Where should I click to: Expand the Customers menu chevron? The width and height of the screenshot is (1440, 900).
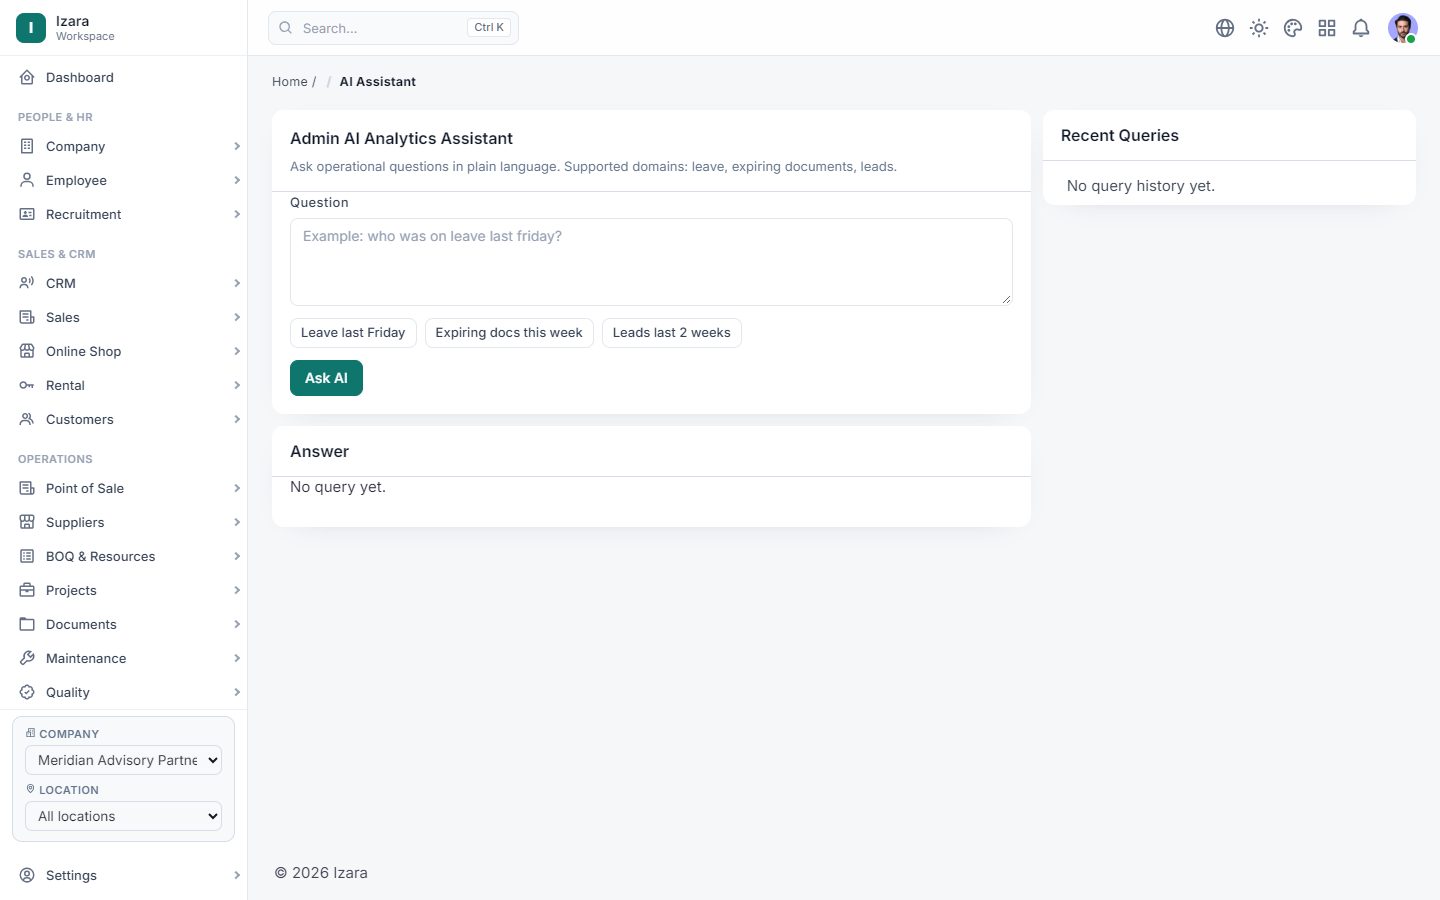(x=237, y=419)
